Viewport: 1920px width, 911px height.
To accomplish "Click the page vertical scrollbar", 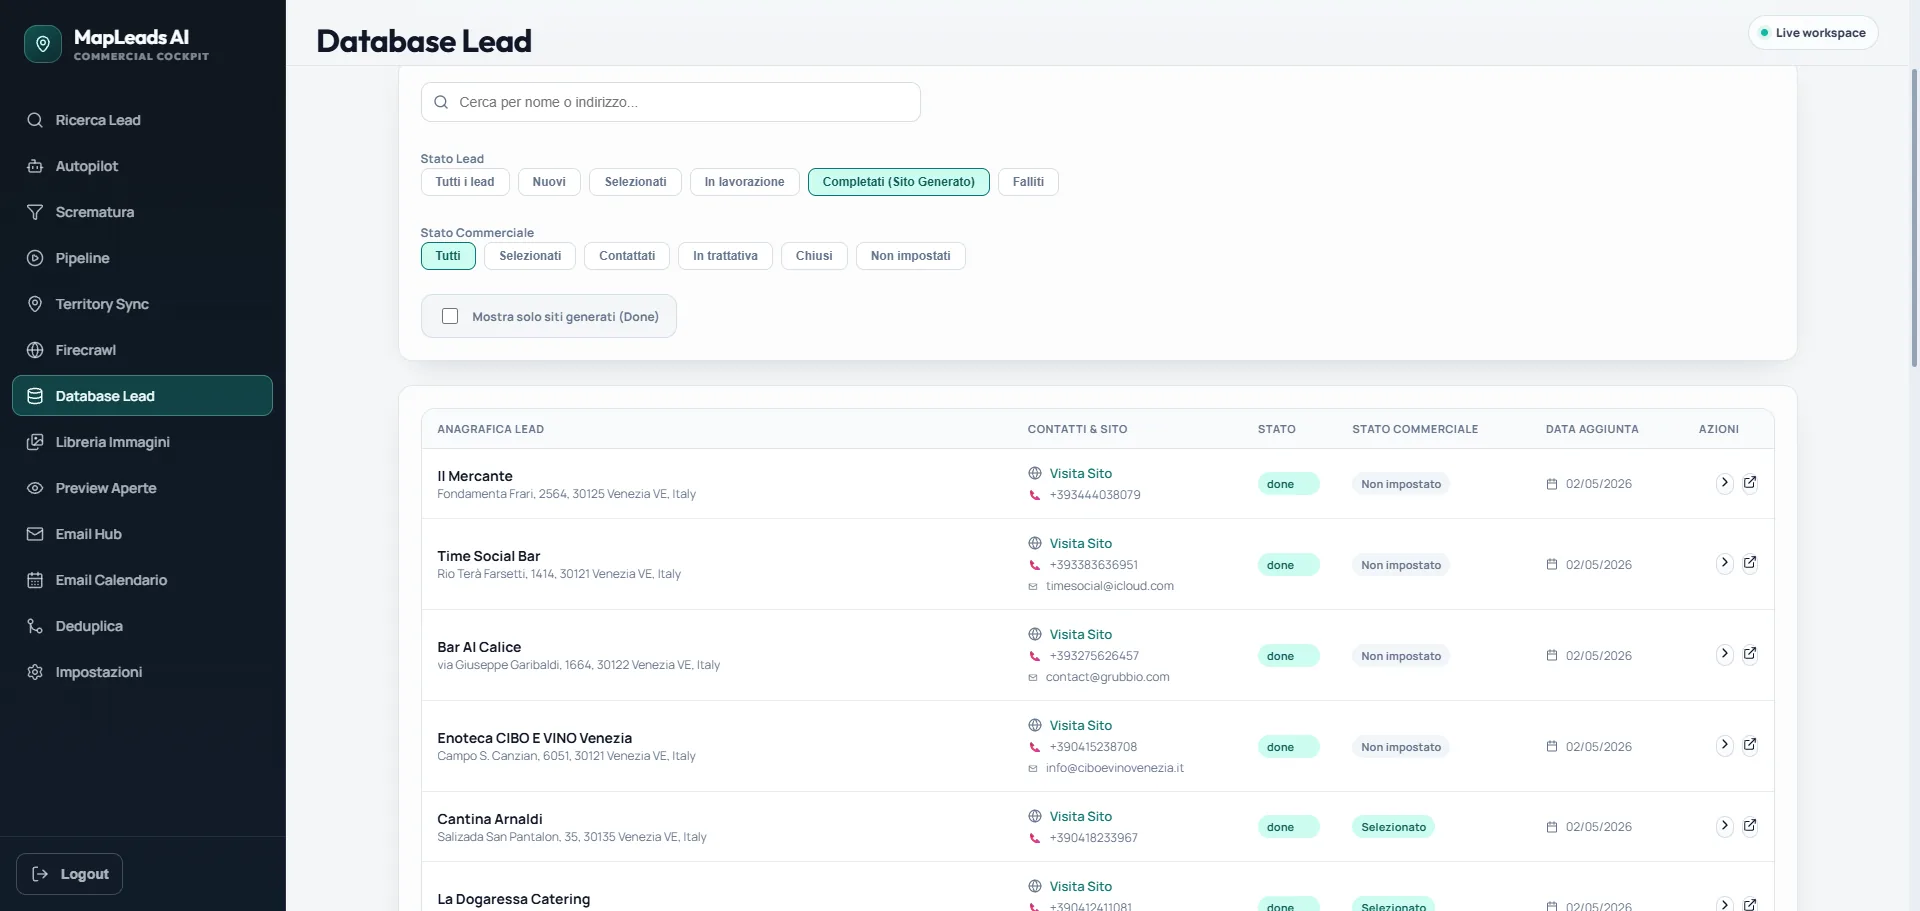I will click(x=1914, y=218).
